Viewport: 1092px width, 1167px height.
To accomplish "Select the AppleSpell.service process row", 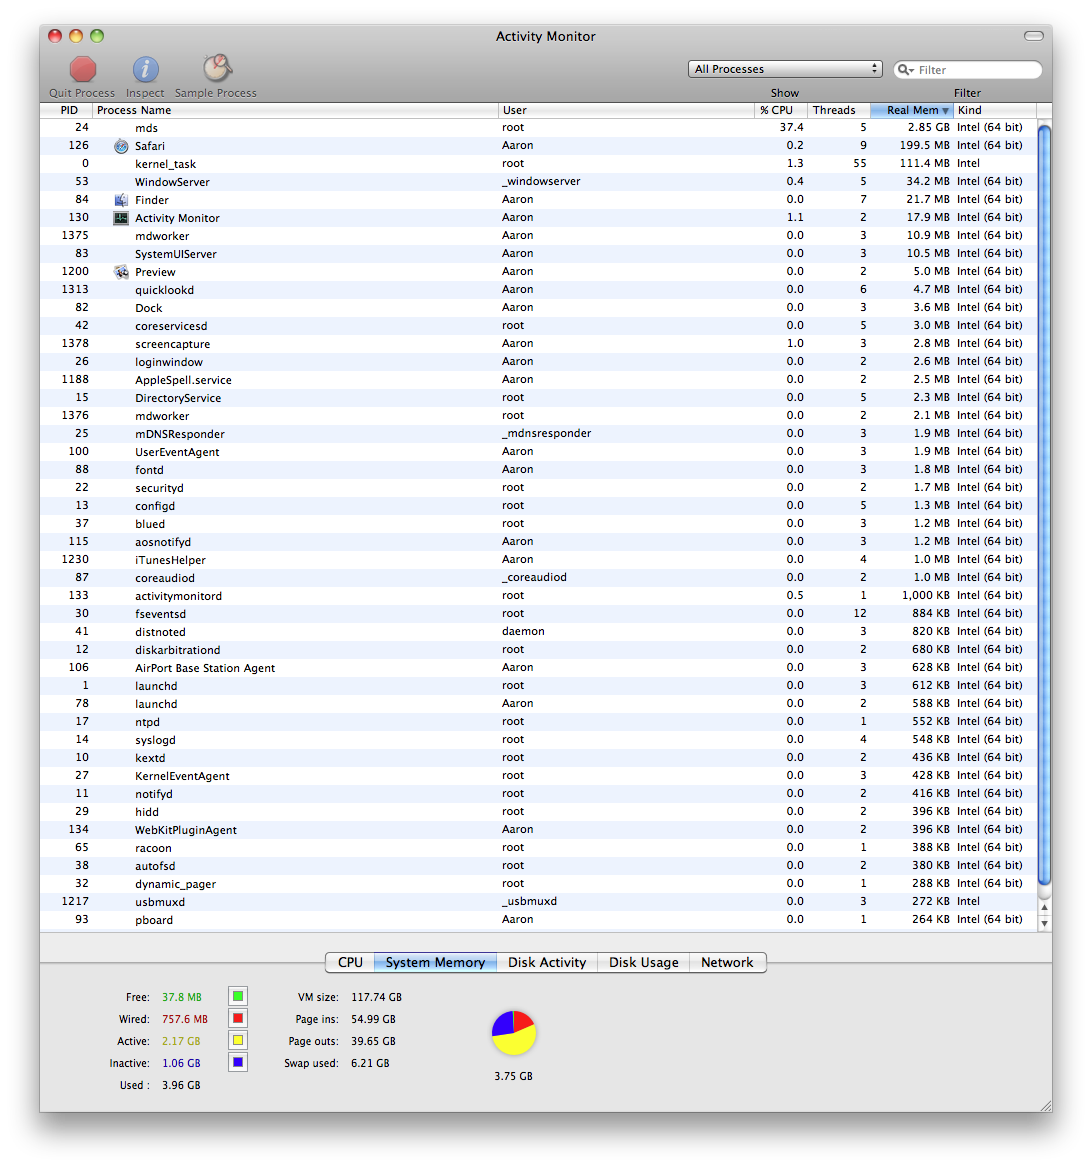I will point(538,380).
